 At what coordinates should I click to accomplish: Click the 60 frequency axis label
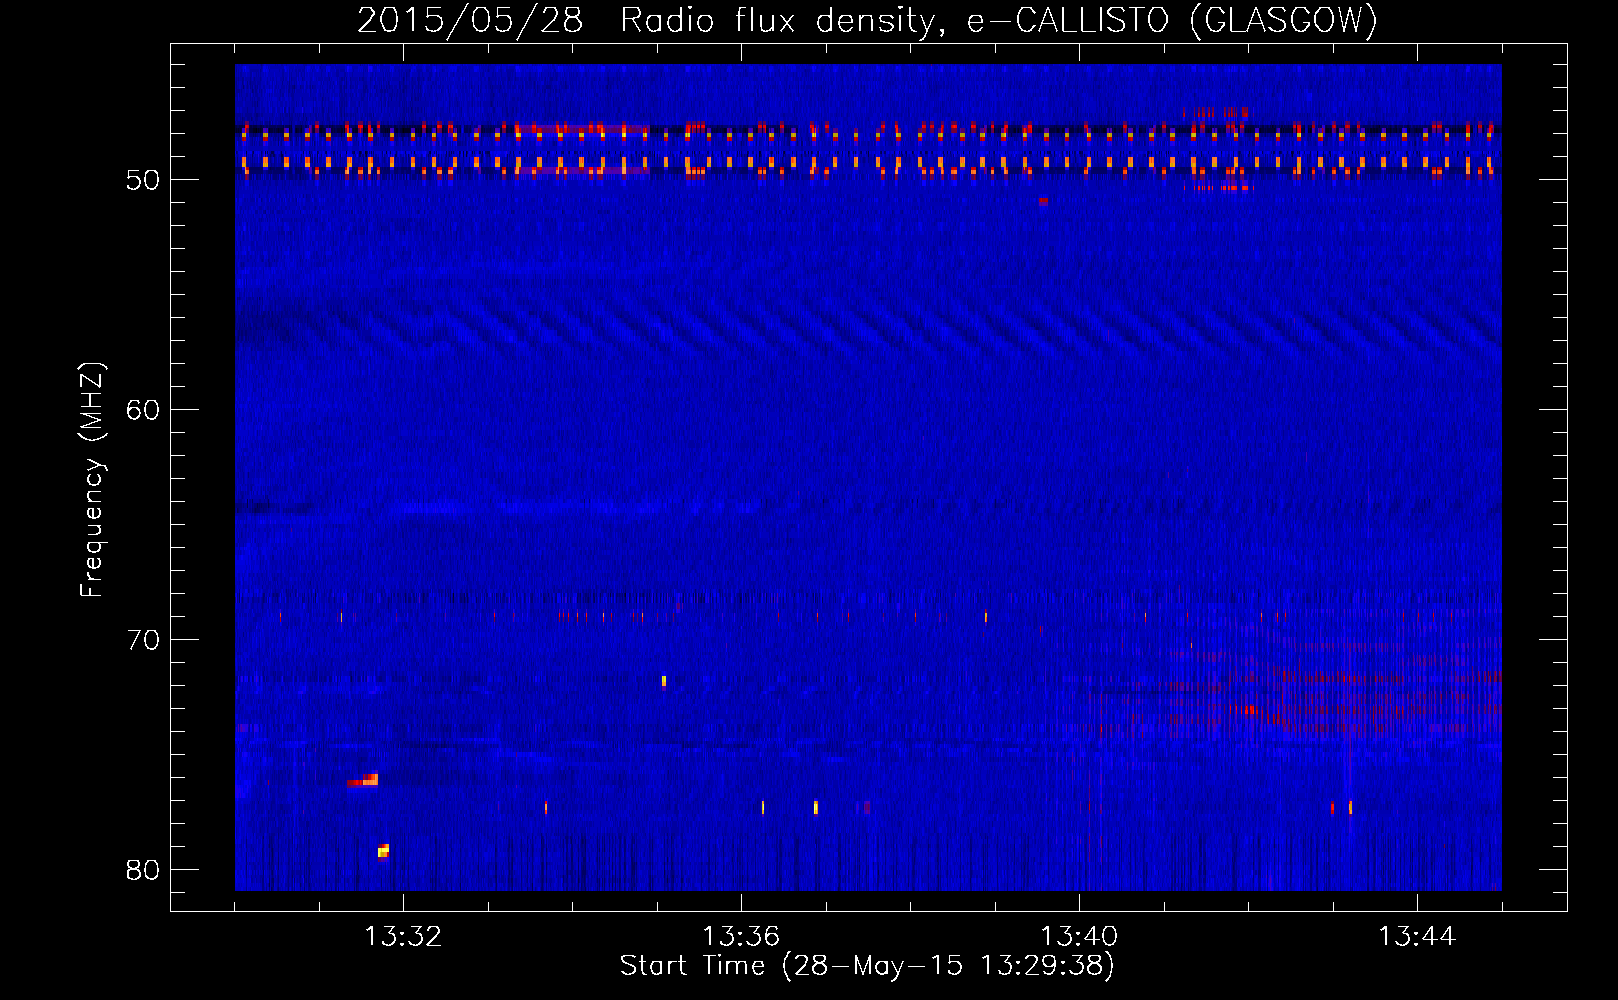pos(143,410)
